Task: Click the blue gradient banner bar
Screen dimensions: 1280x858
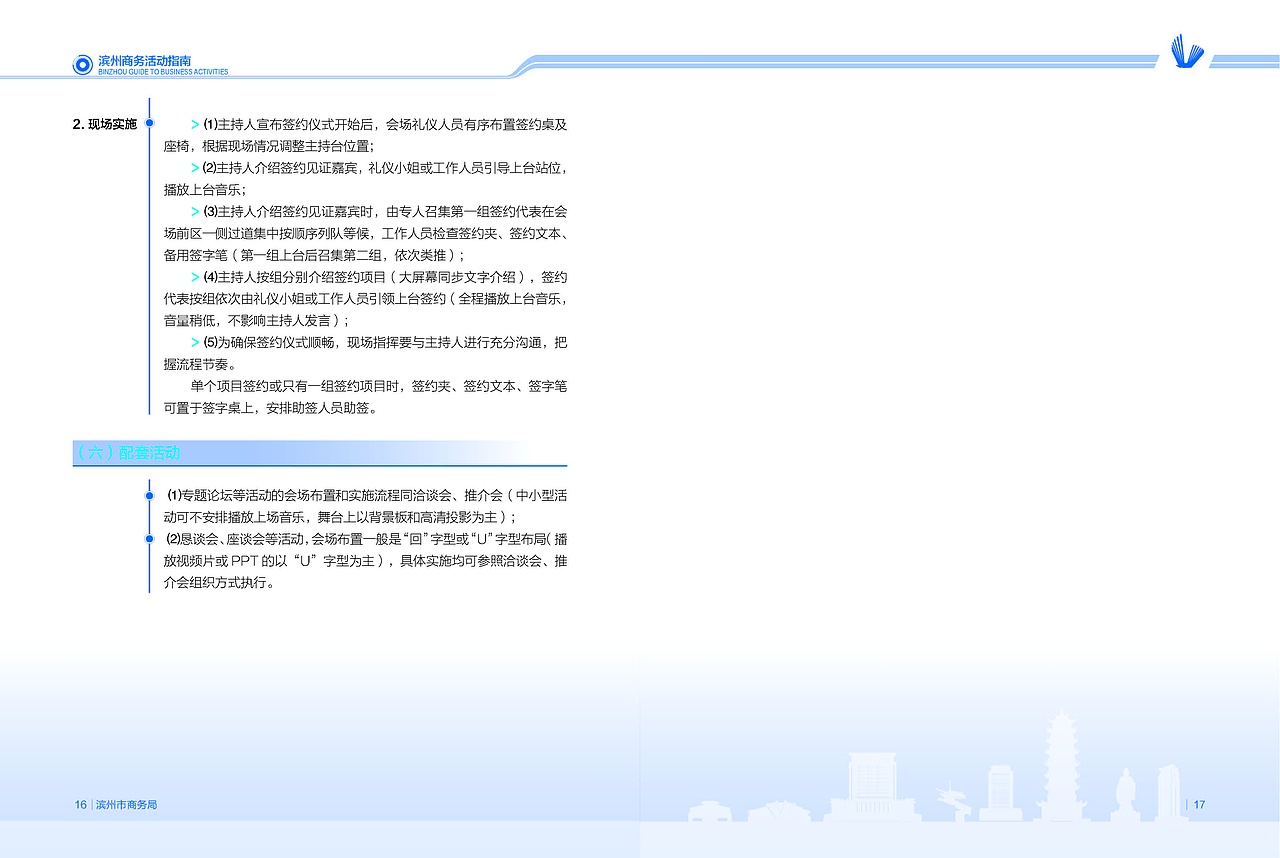Action: click(x=800, y=62)
